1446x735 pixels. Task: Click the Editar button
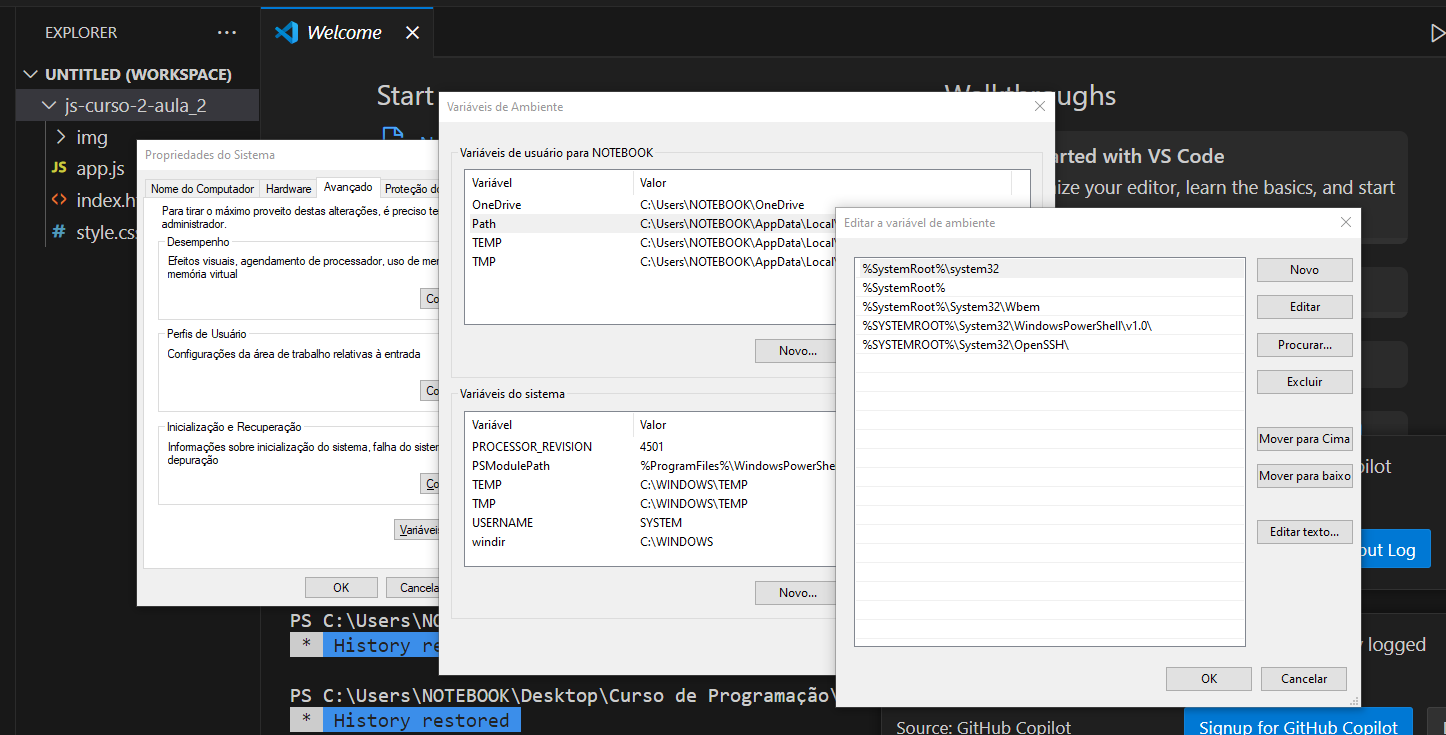(x=1305, y=307)
